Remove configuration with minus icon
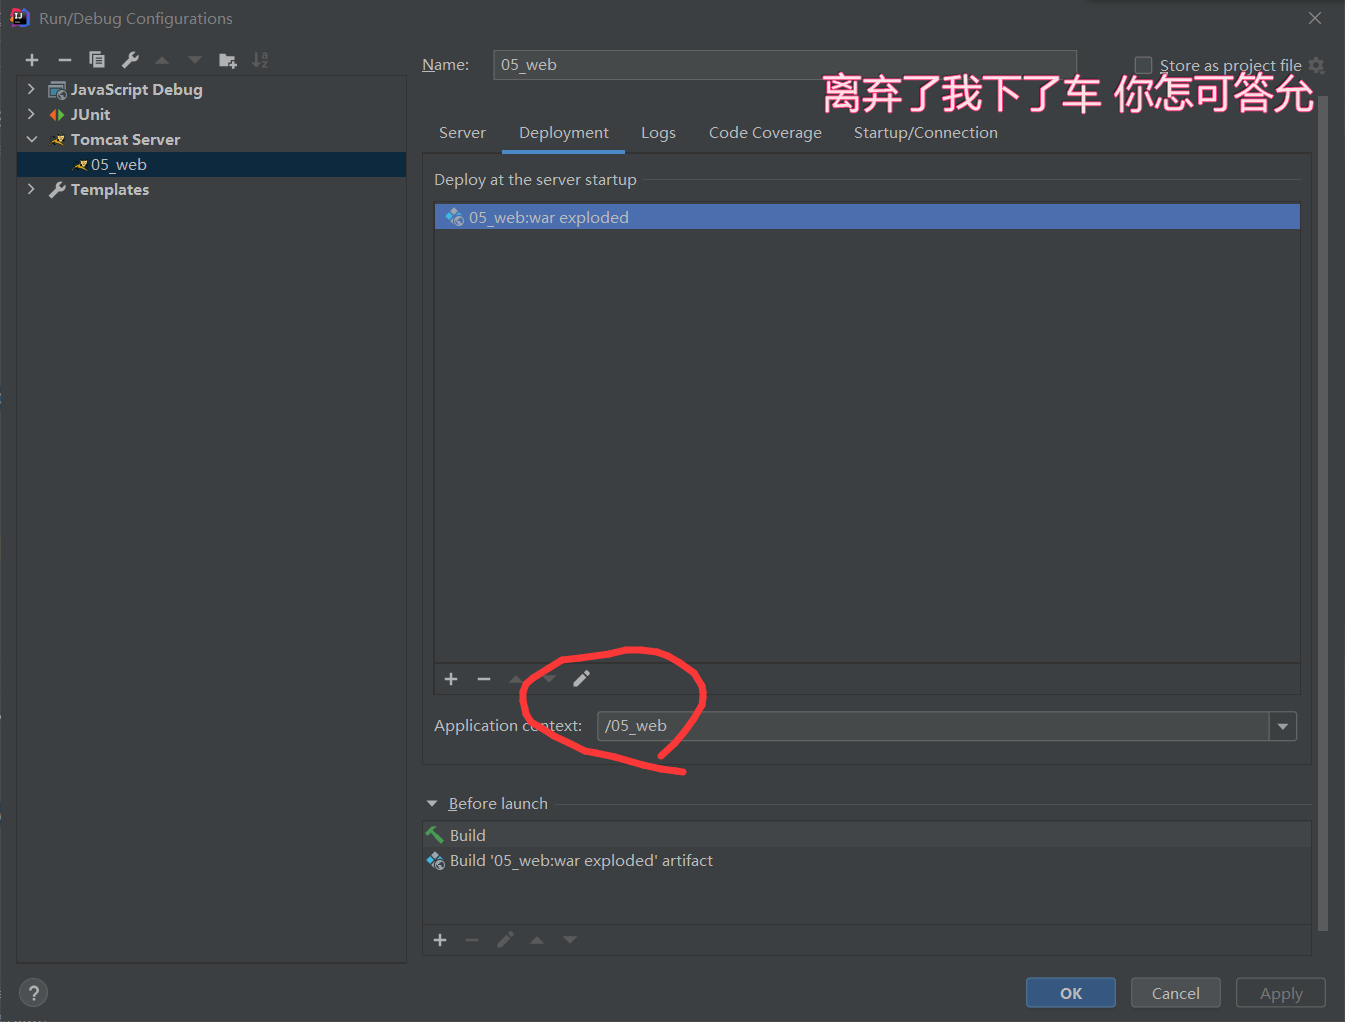 pyautogui.click(x=65, y=60)
